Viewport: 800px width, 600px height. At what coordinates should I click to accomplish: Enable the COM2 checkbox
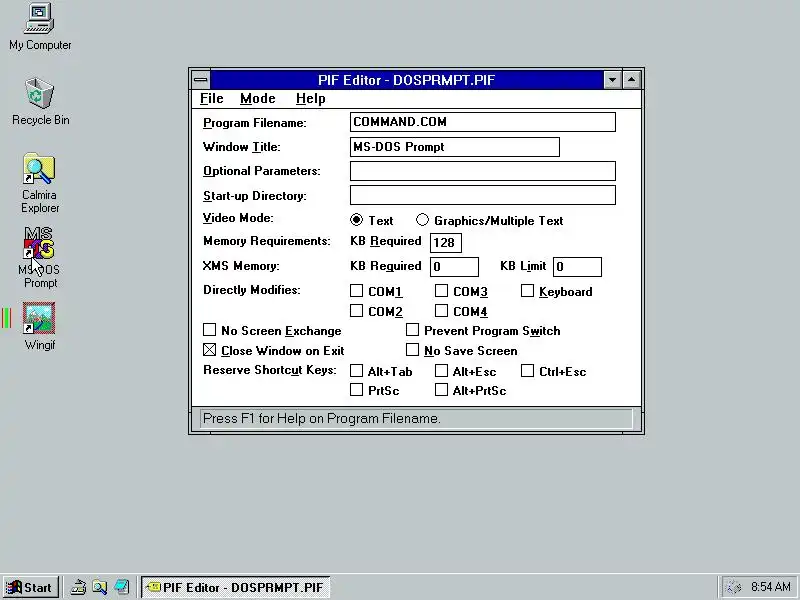coord(357,311)
